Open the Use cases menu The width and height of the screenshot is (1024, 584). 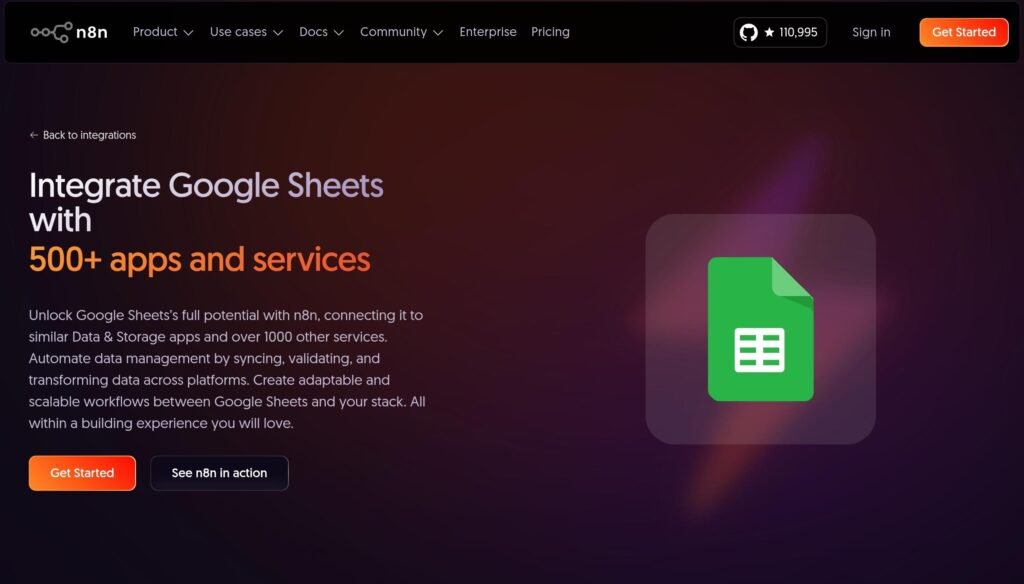click(x=246, y=32)
